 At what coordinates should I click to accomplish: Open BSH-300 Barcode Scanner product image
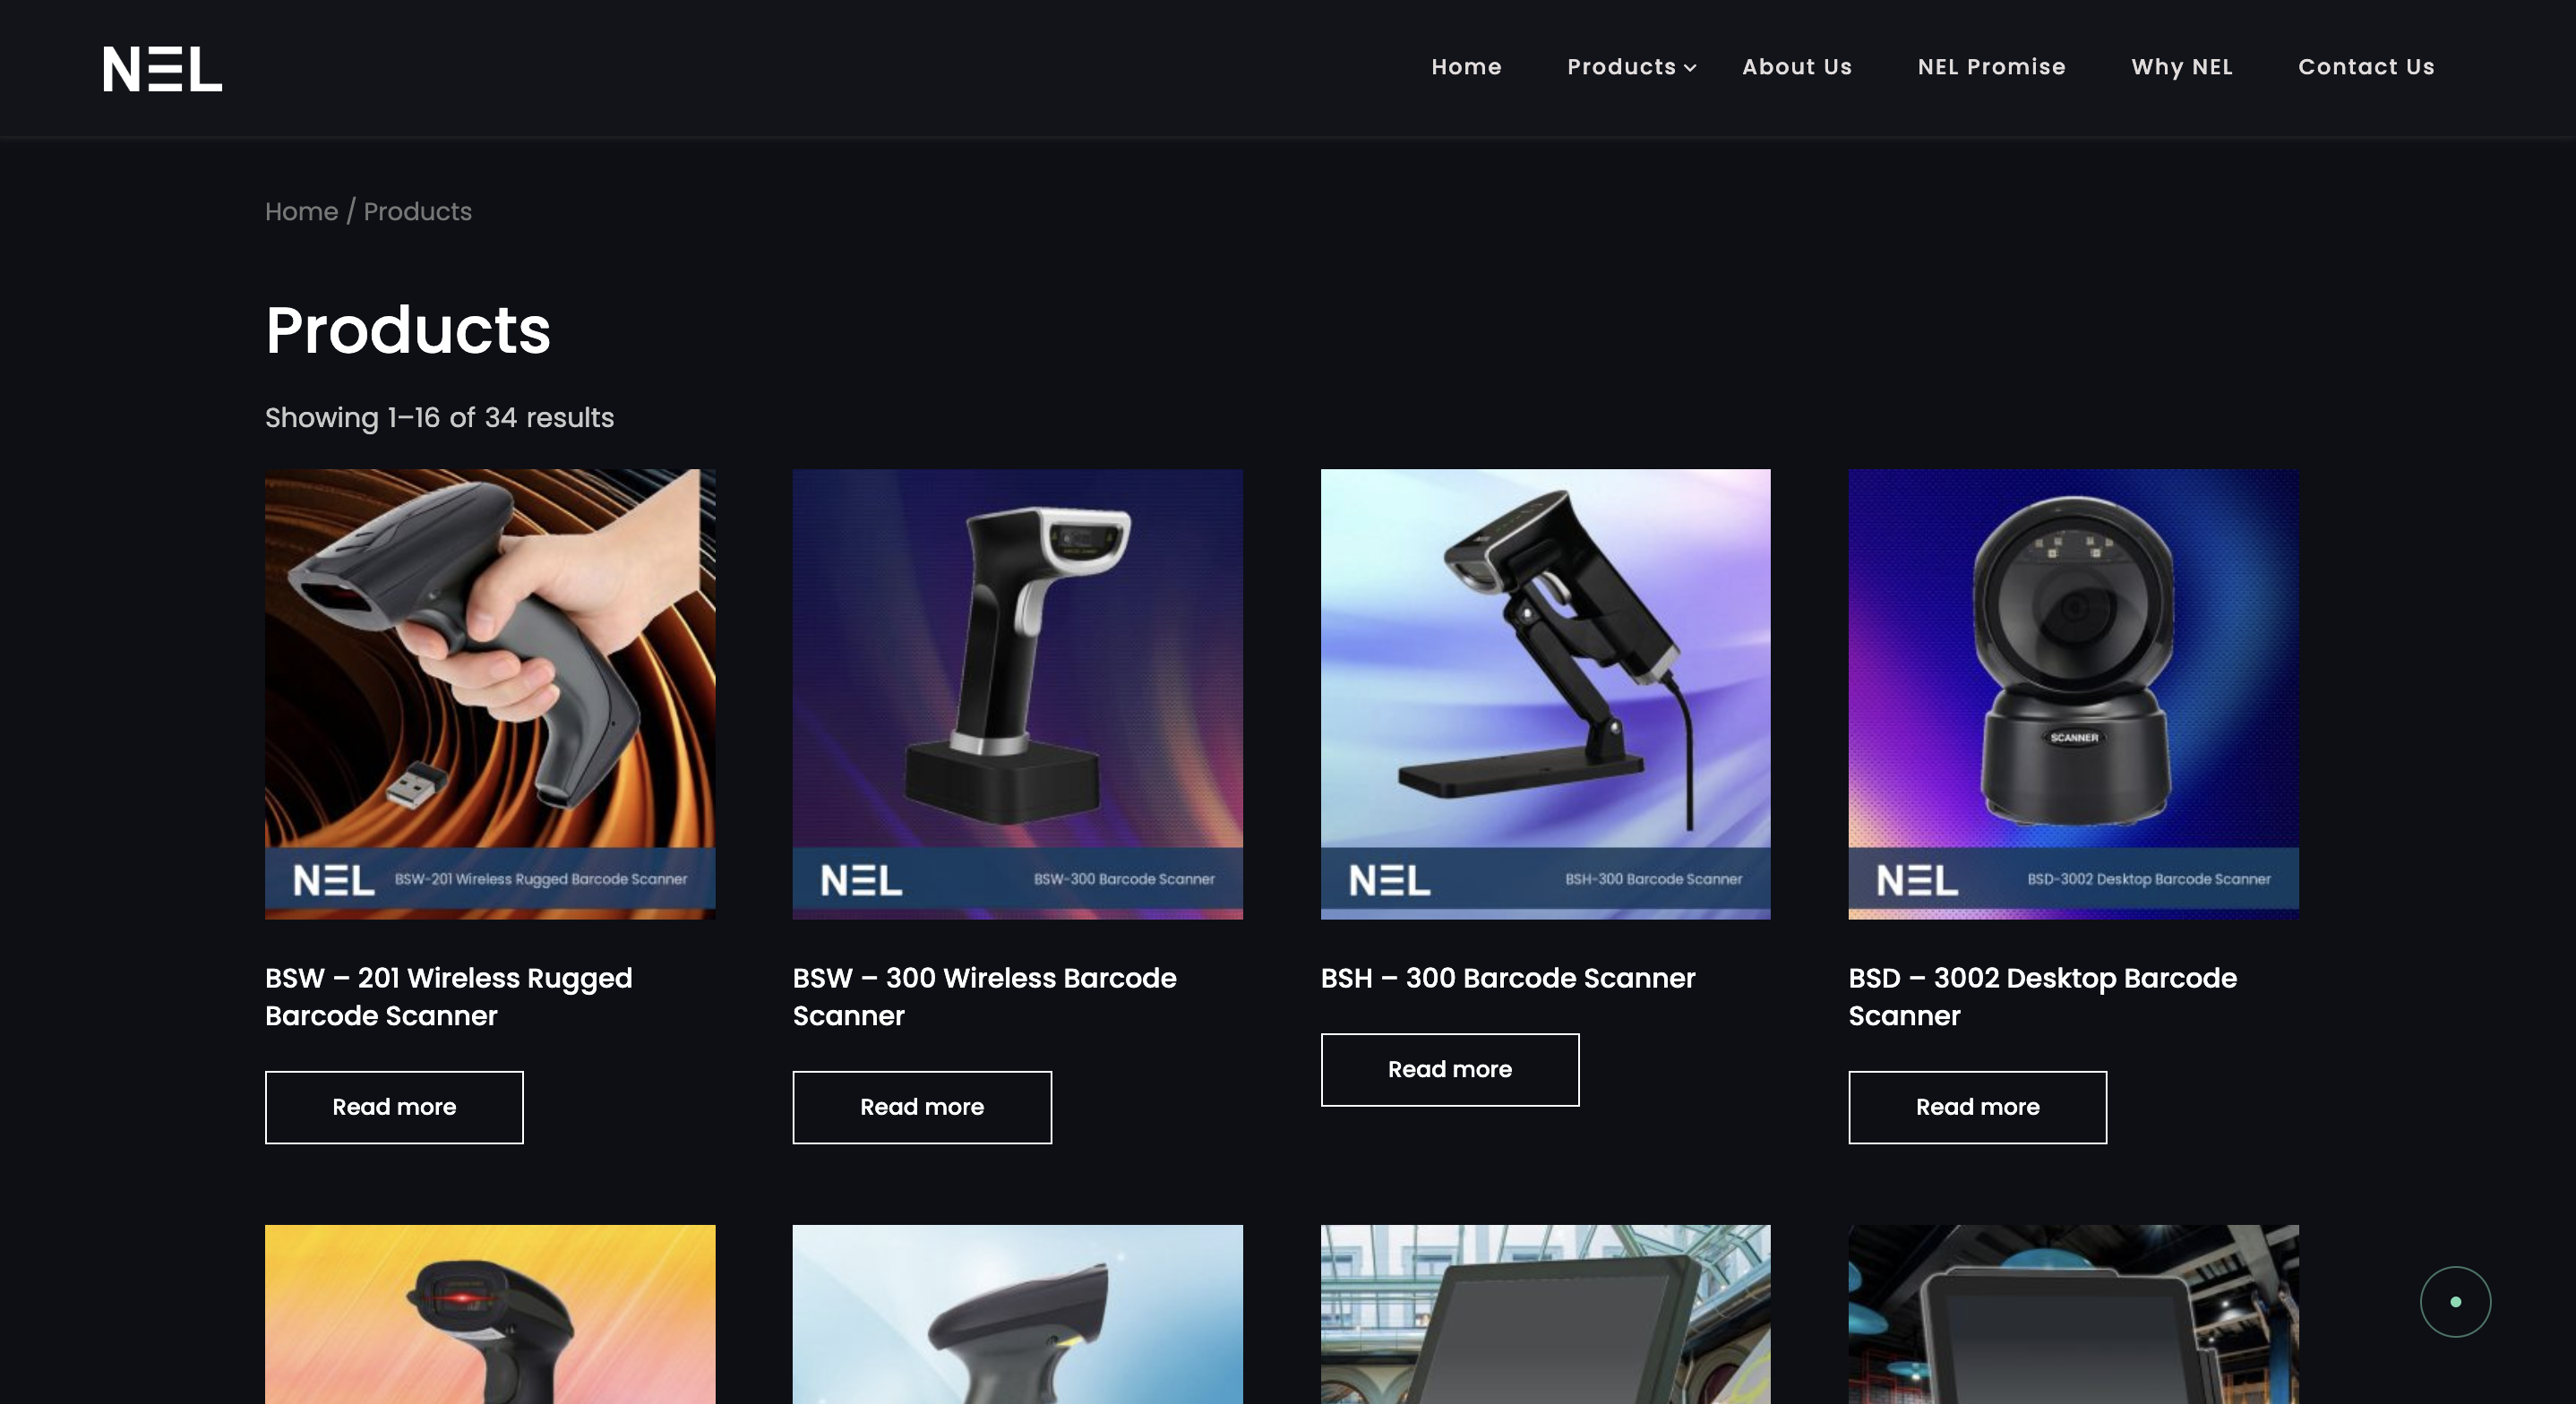(1545, 694)
